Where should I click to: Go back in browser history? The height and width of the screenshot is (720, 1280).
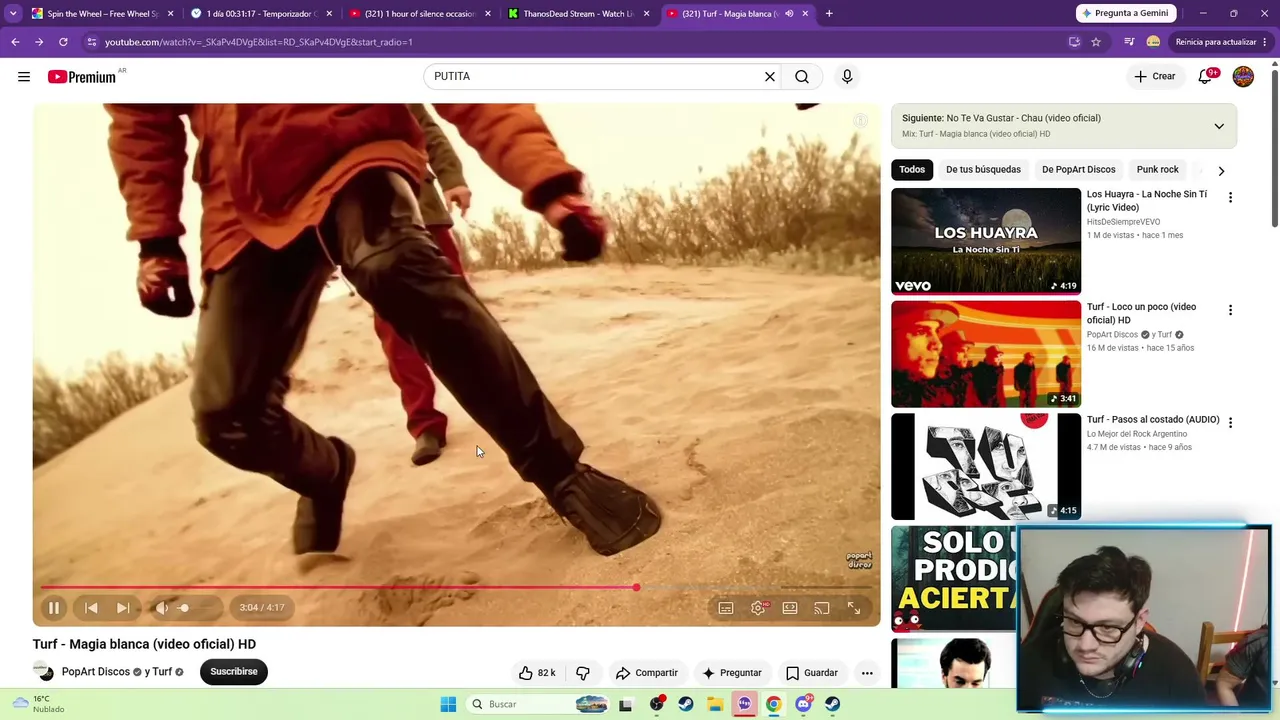(15, 42)
